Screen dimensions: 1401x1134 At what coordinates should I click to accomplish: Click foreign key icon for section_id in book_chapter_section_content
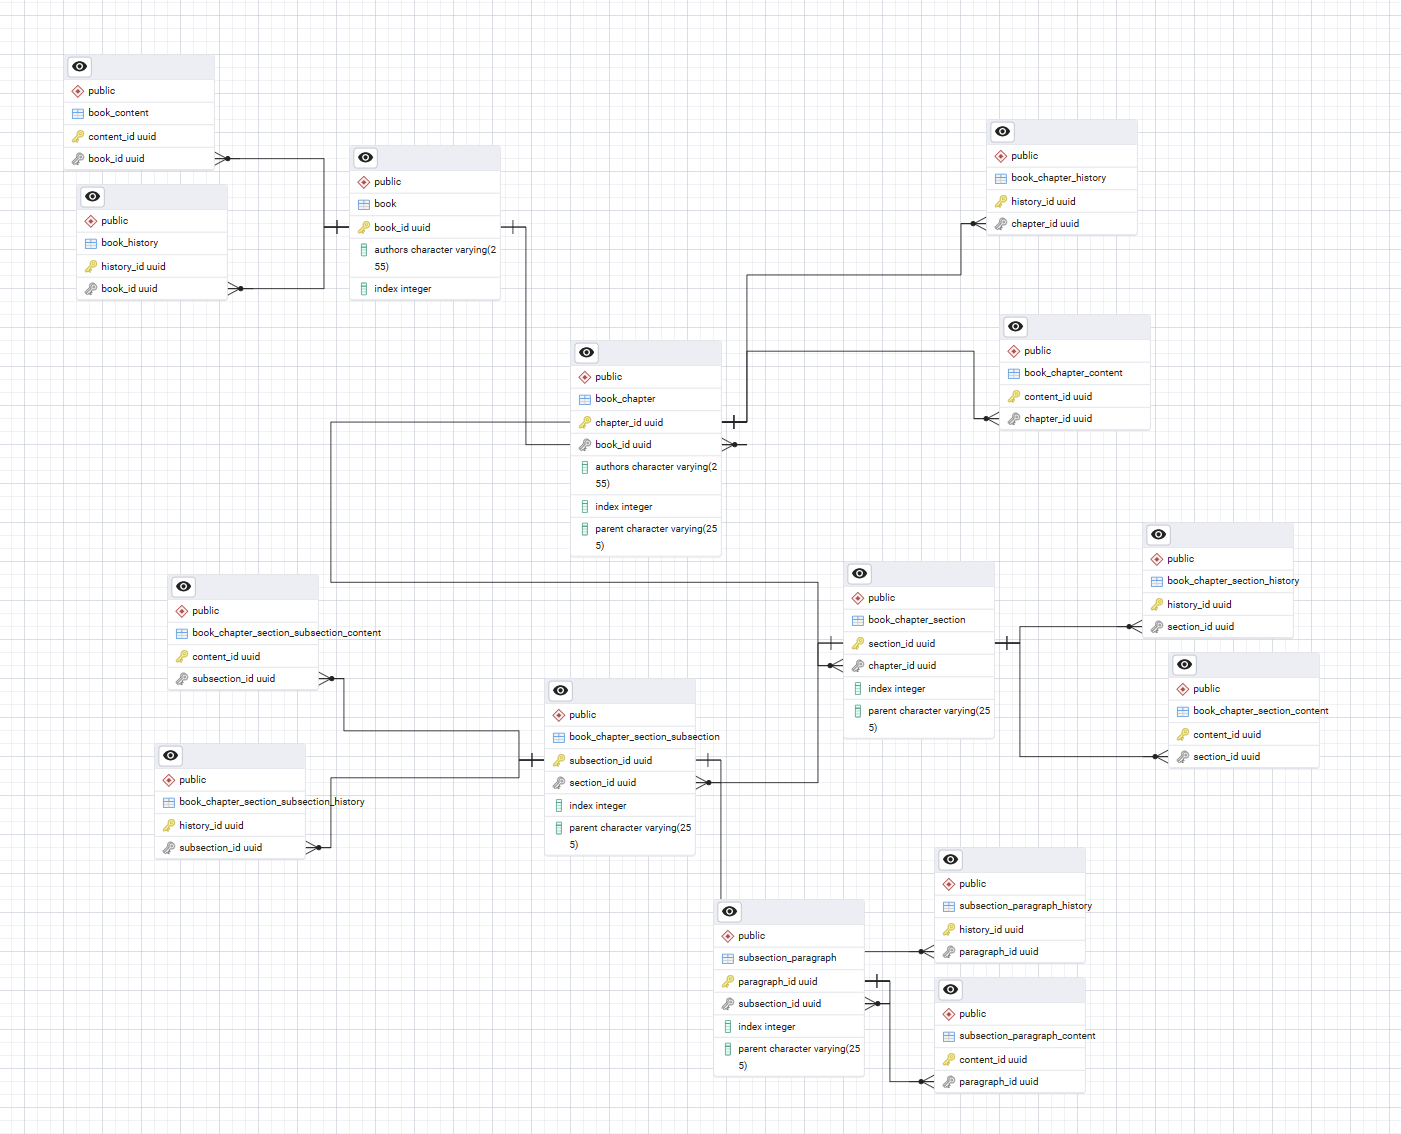pyautogui.click(x=1183, y=757)
